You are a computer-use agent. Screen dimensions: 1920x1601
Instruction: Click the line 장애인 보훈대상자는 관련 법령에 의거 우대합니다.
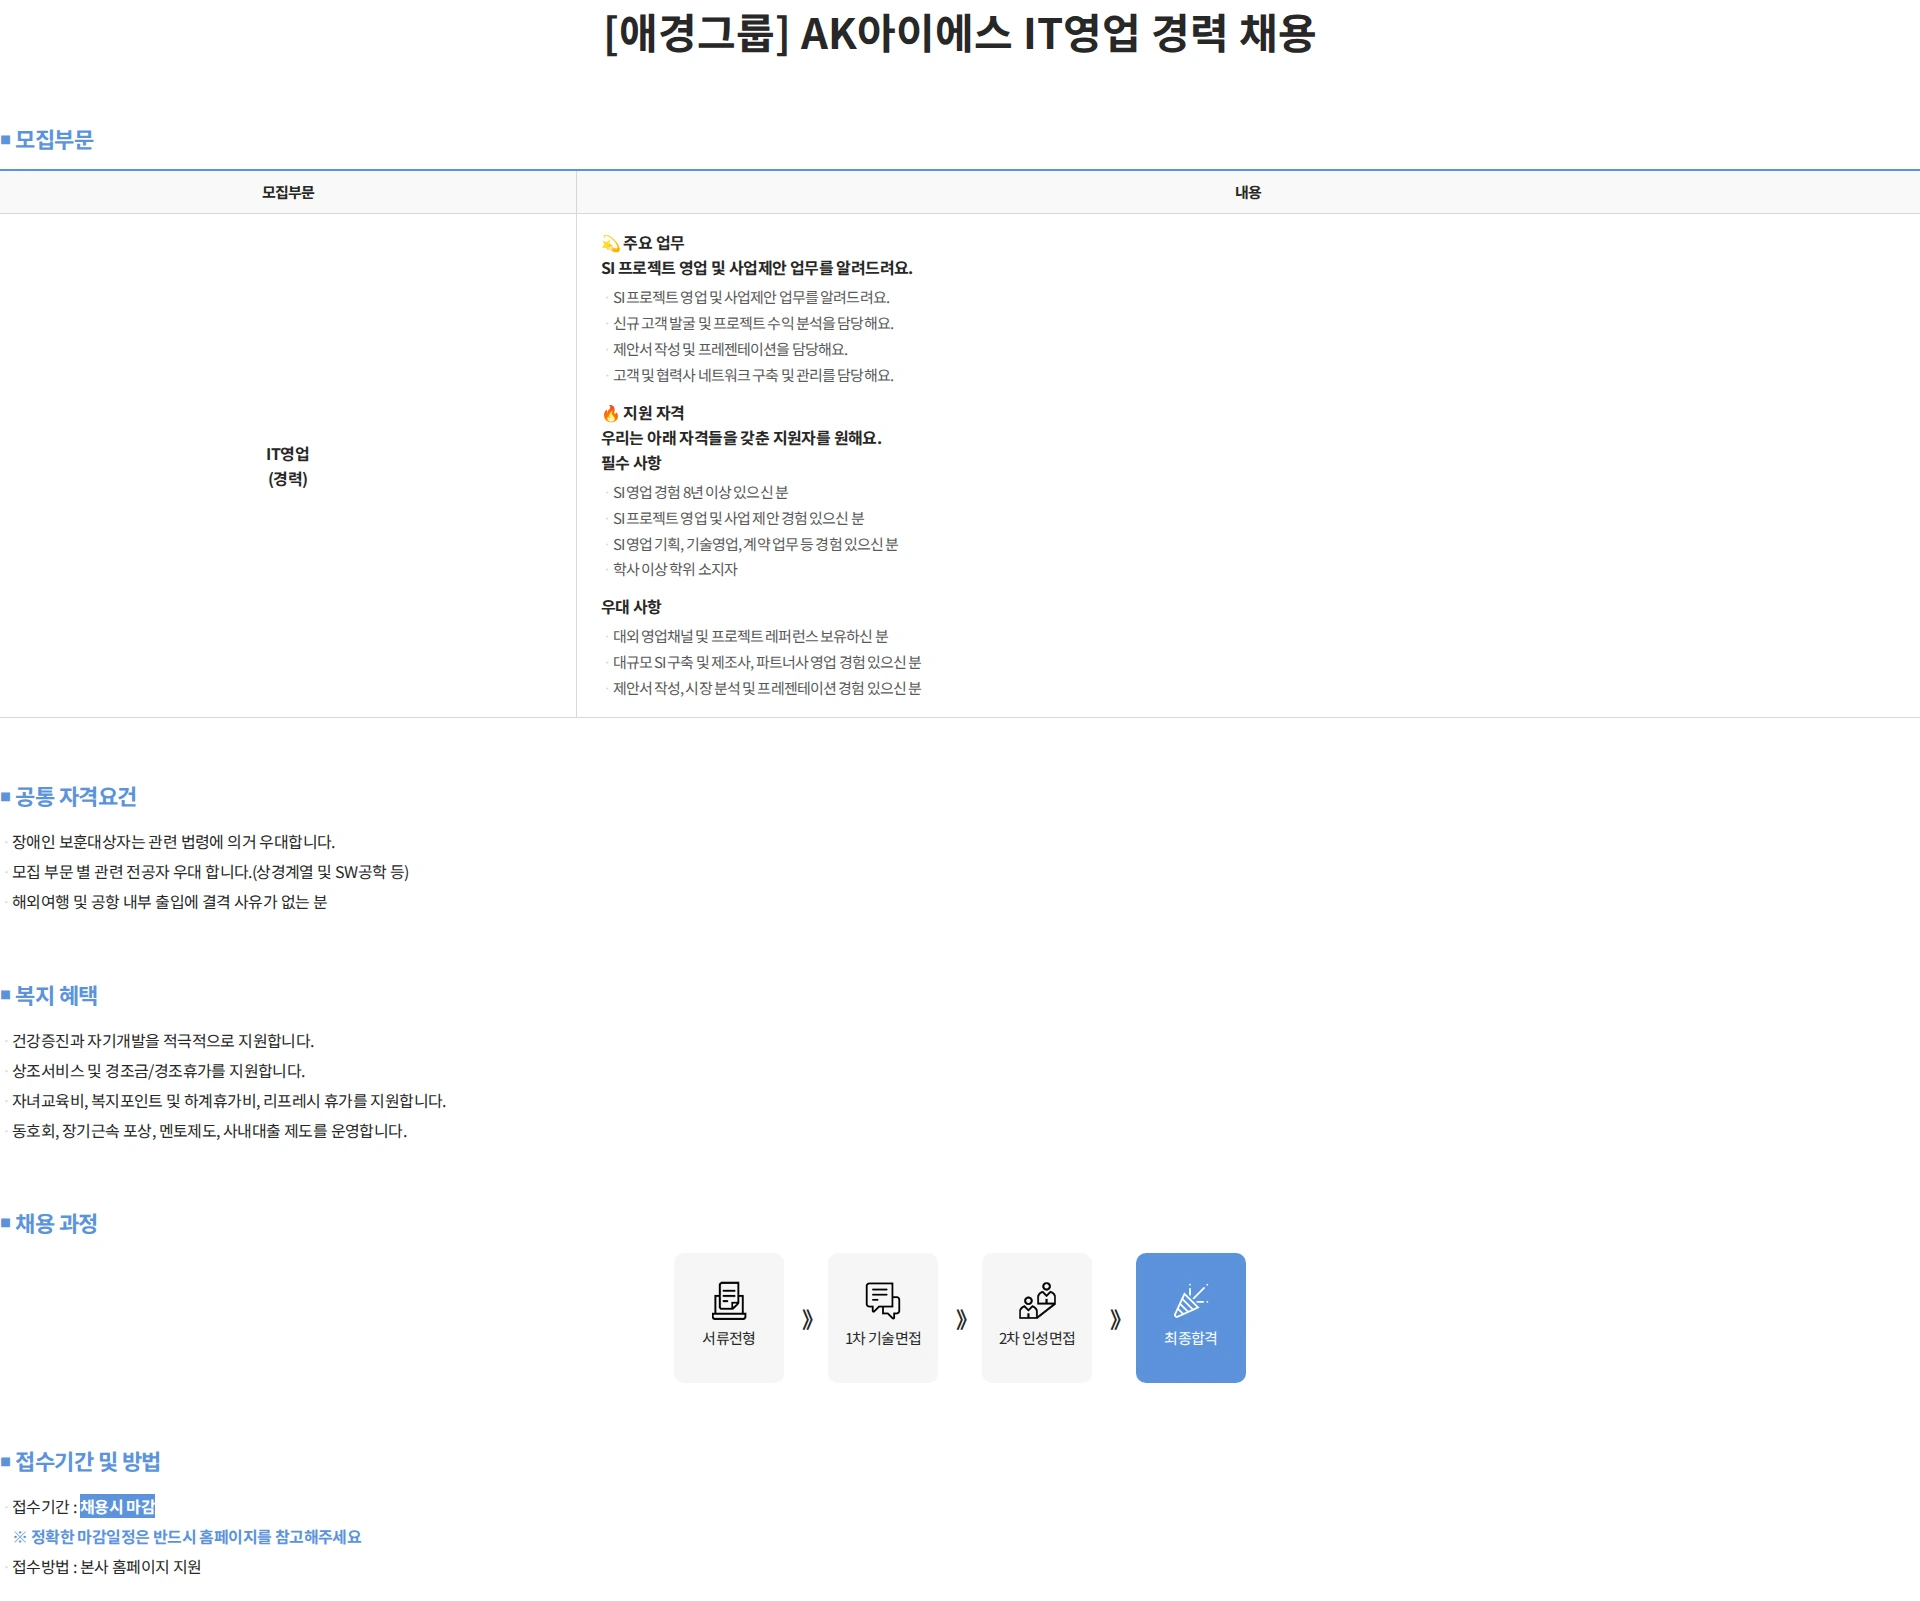[173, 842]
